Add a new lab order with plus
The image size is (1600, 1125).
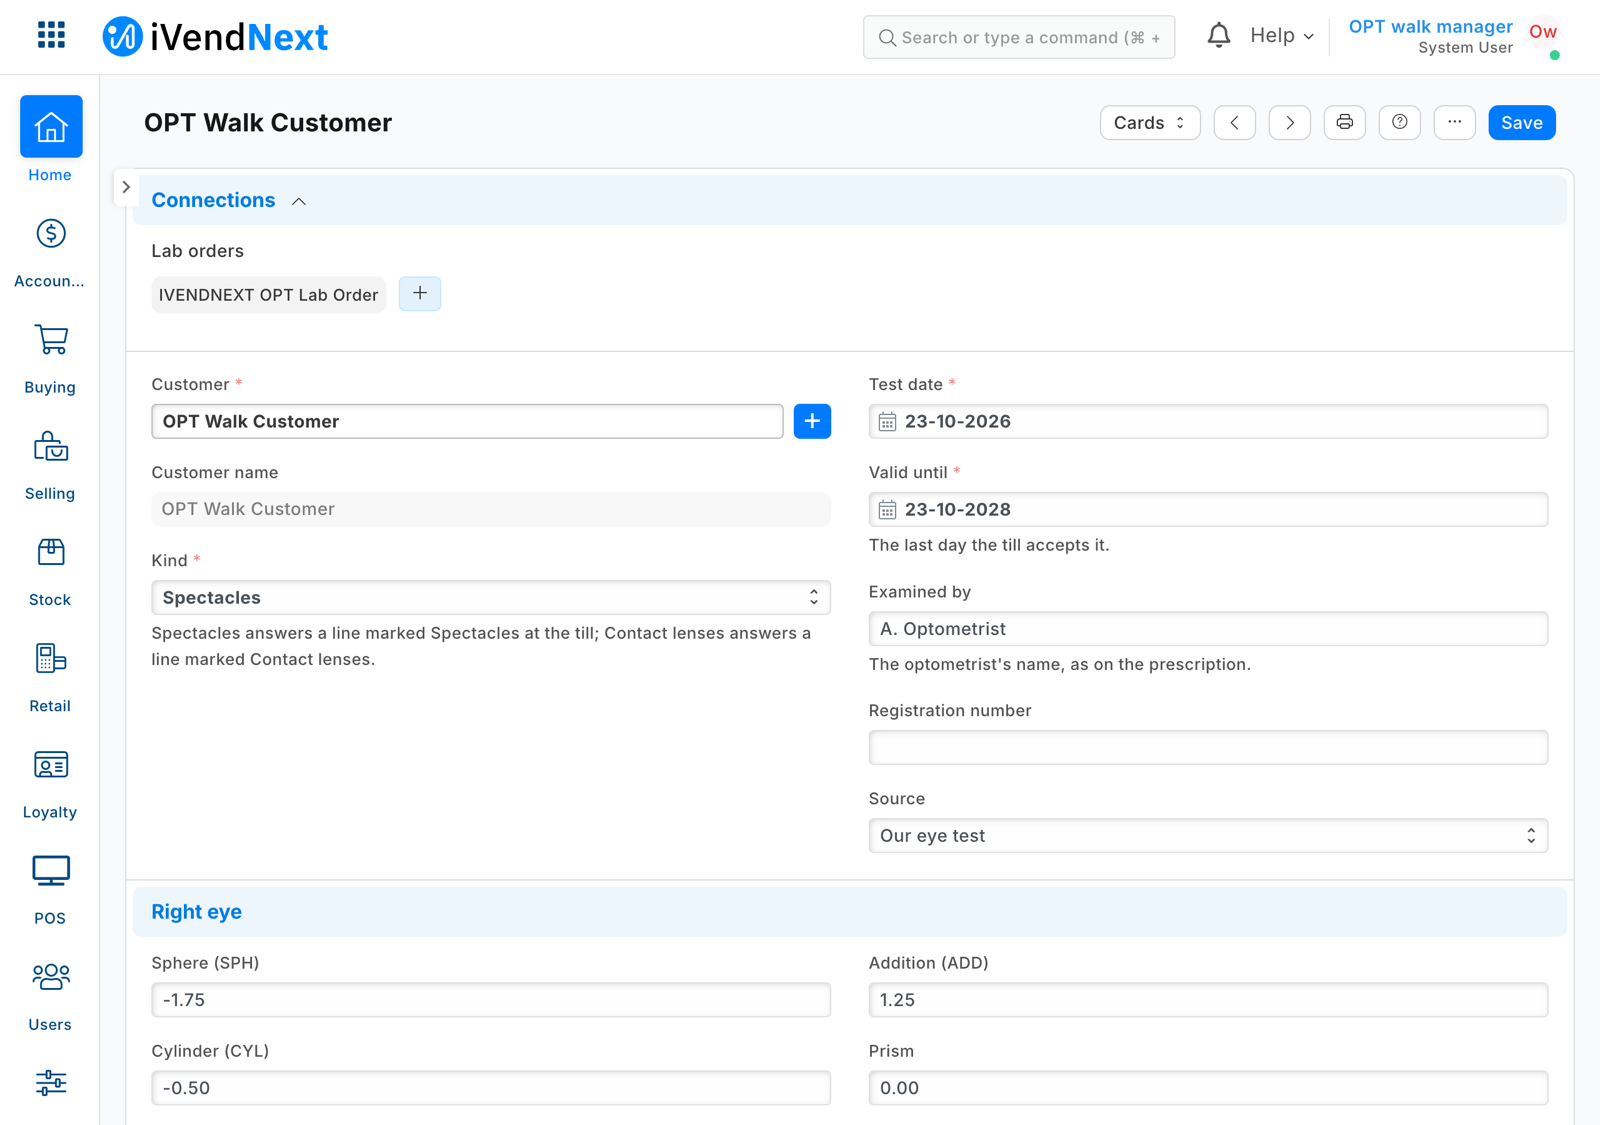pos(420,294)
